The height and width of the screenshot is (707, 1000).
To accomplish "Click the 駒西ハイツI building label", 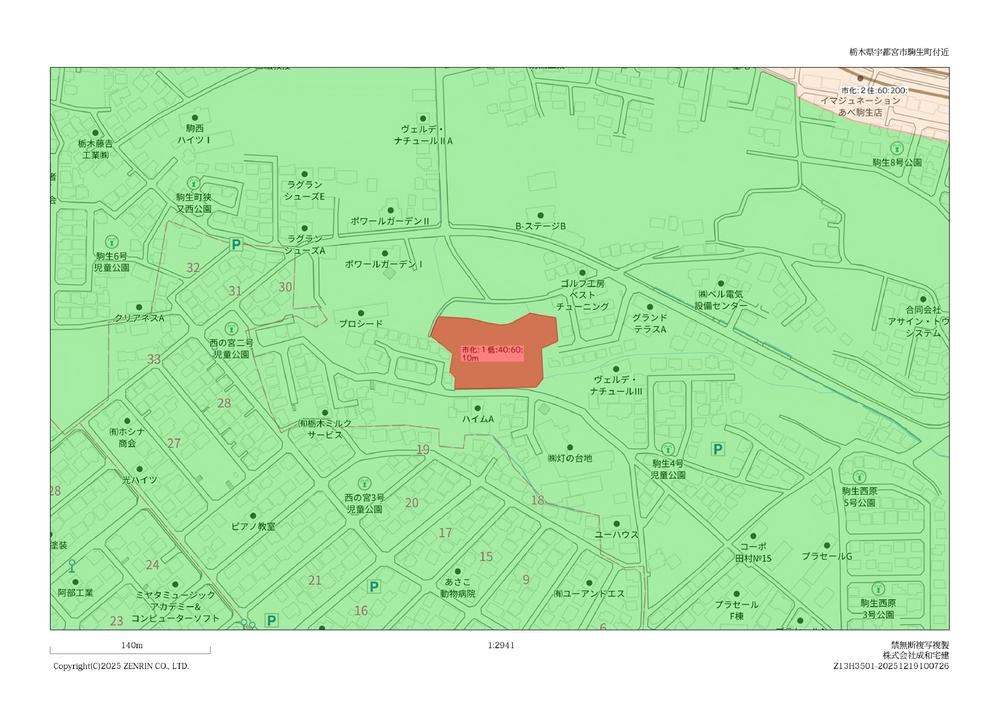I will click(194, 134).
